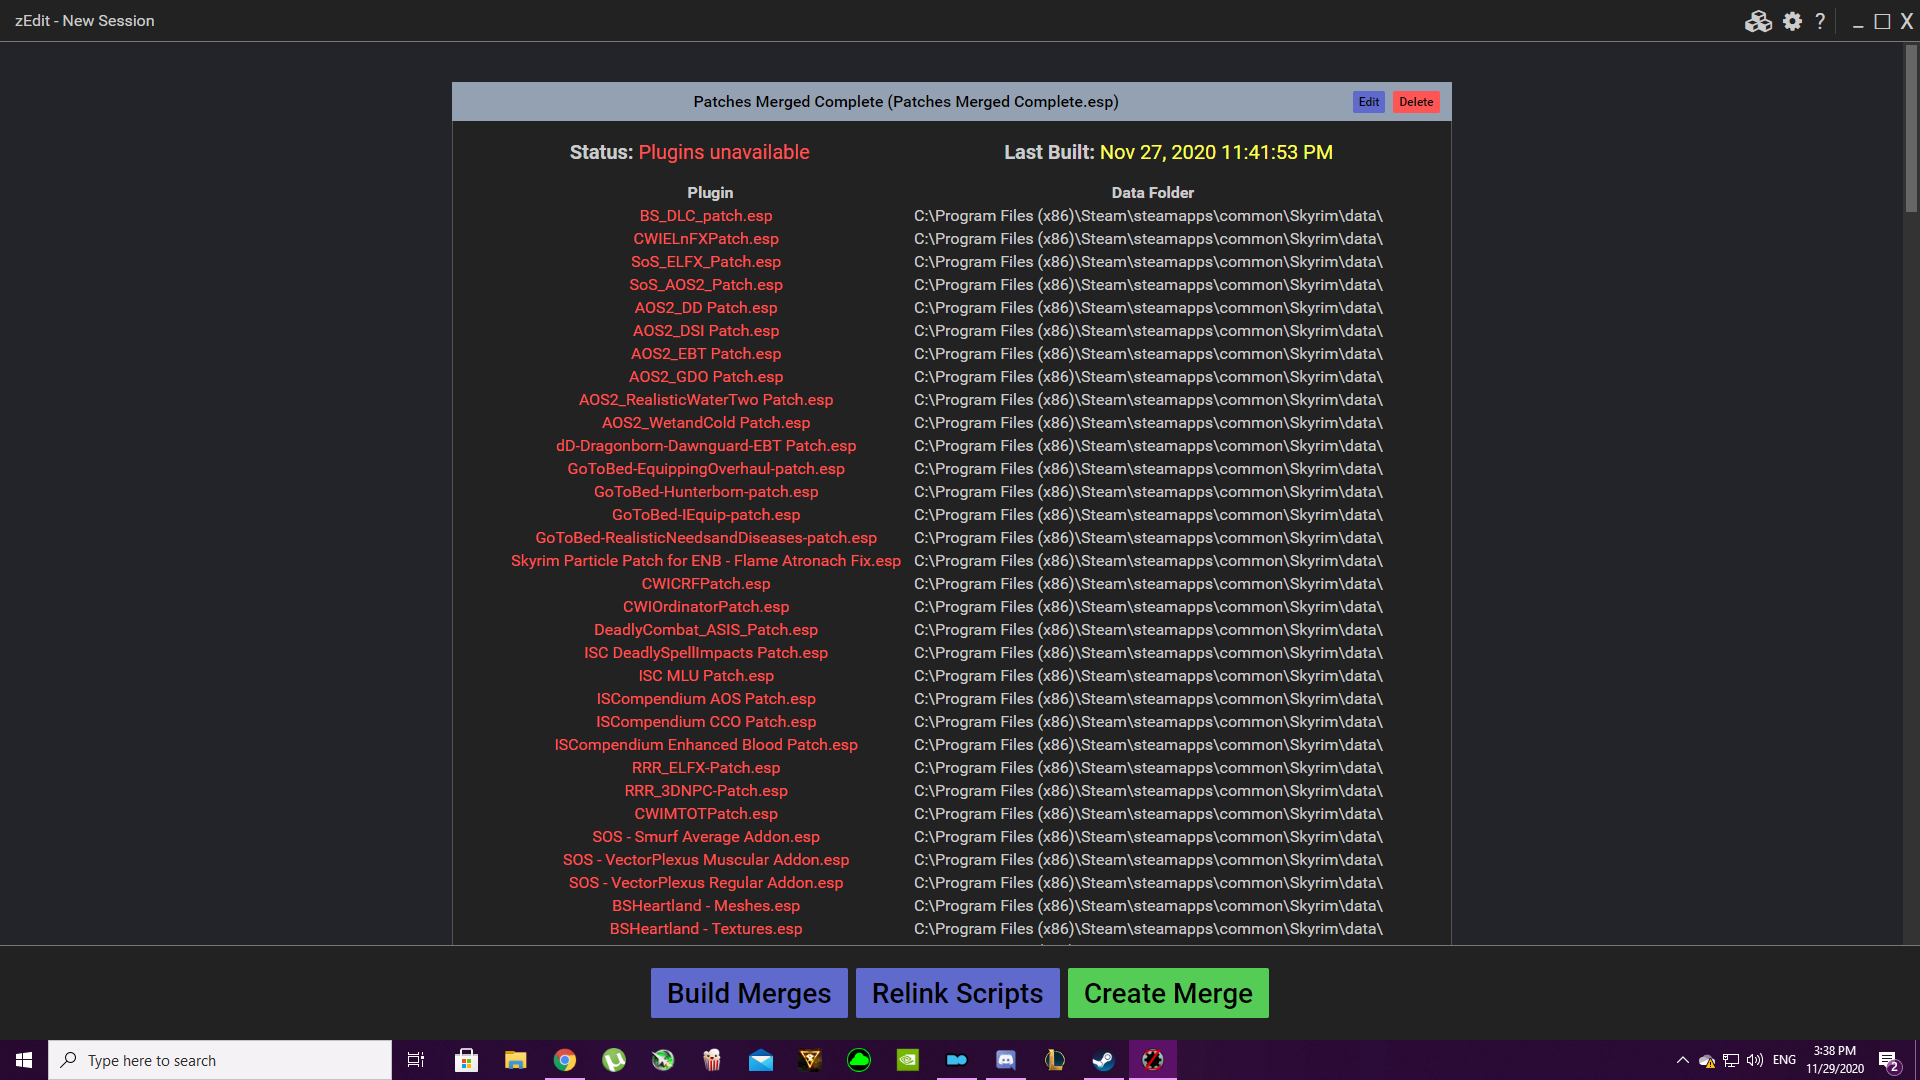Switch to Google Chrome on the taskbar
1920x1080 pixels.
[x=565, y=1060]
